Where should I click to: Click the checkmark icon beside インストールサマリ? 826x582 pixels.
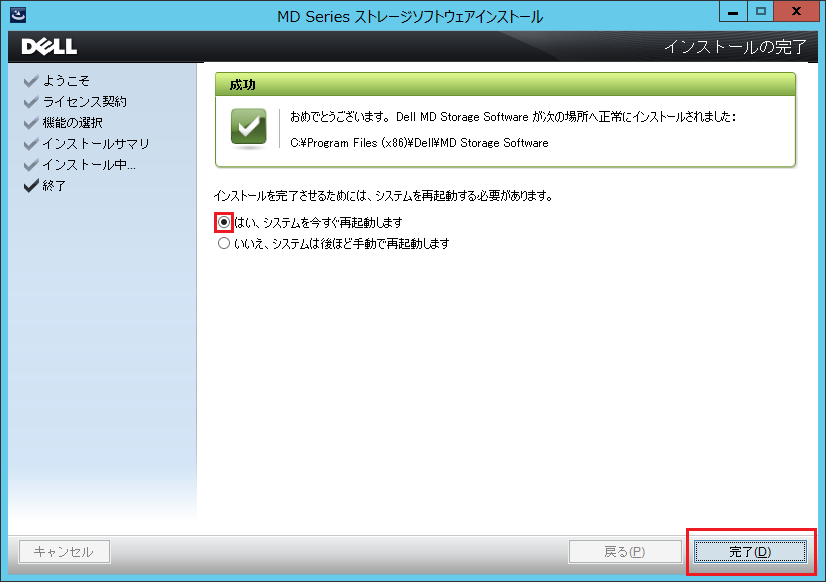coord(32,143)
